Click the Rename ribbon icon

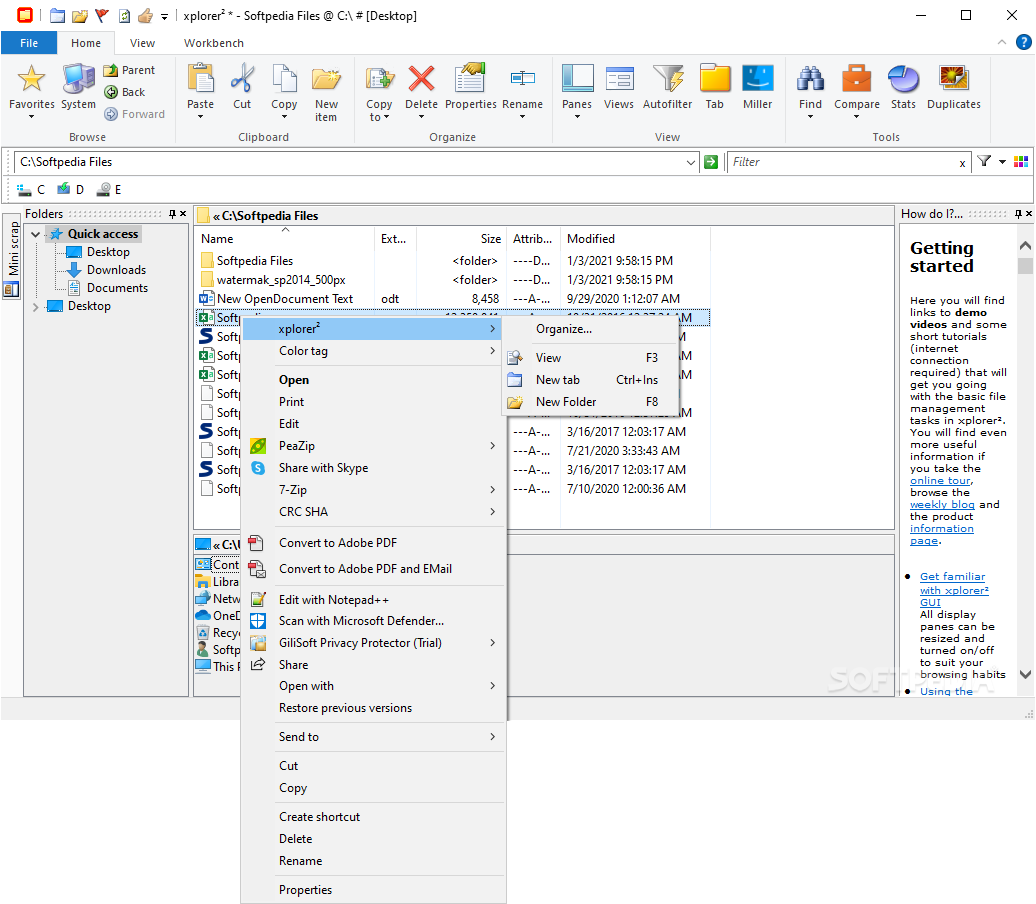(x=523, y=79)
